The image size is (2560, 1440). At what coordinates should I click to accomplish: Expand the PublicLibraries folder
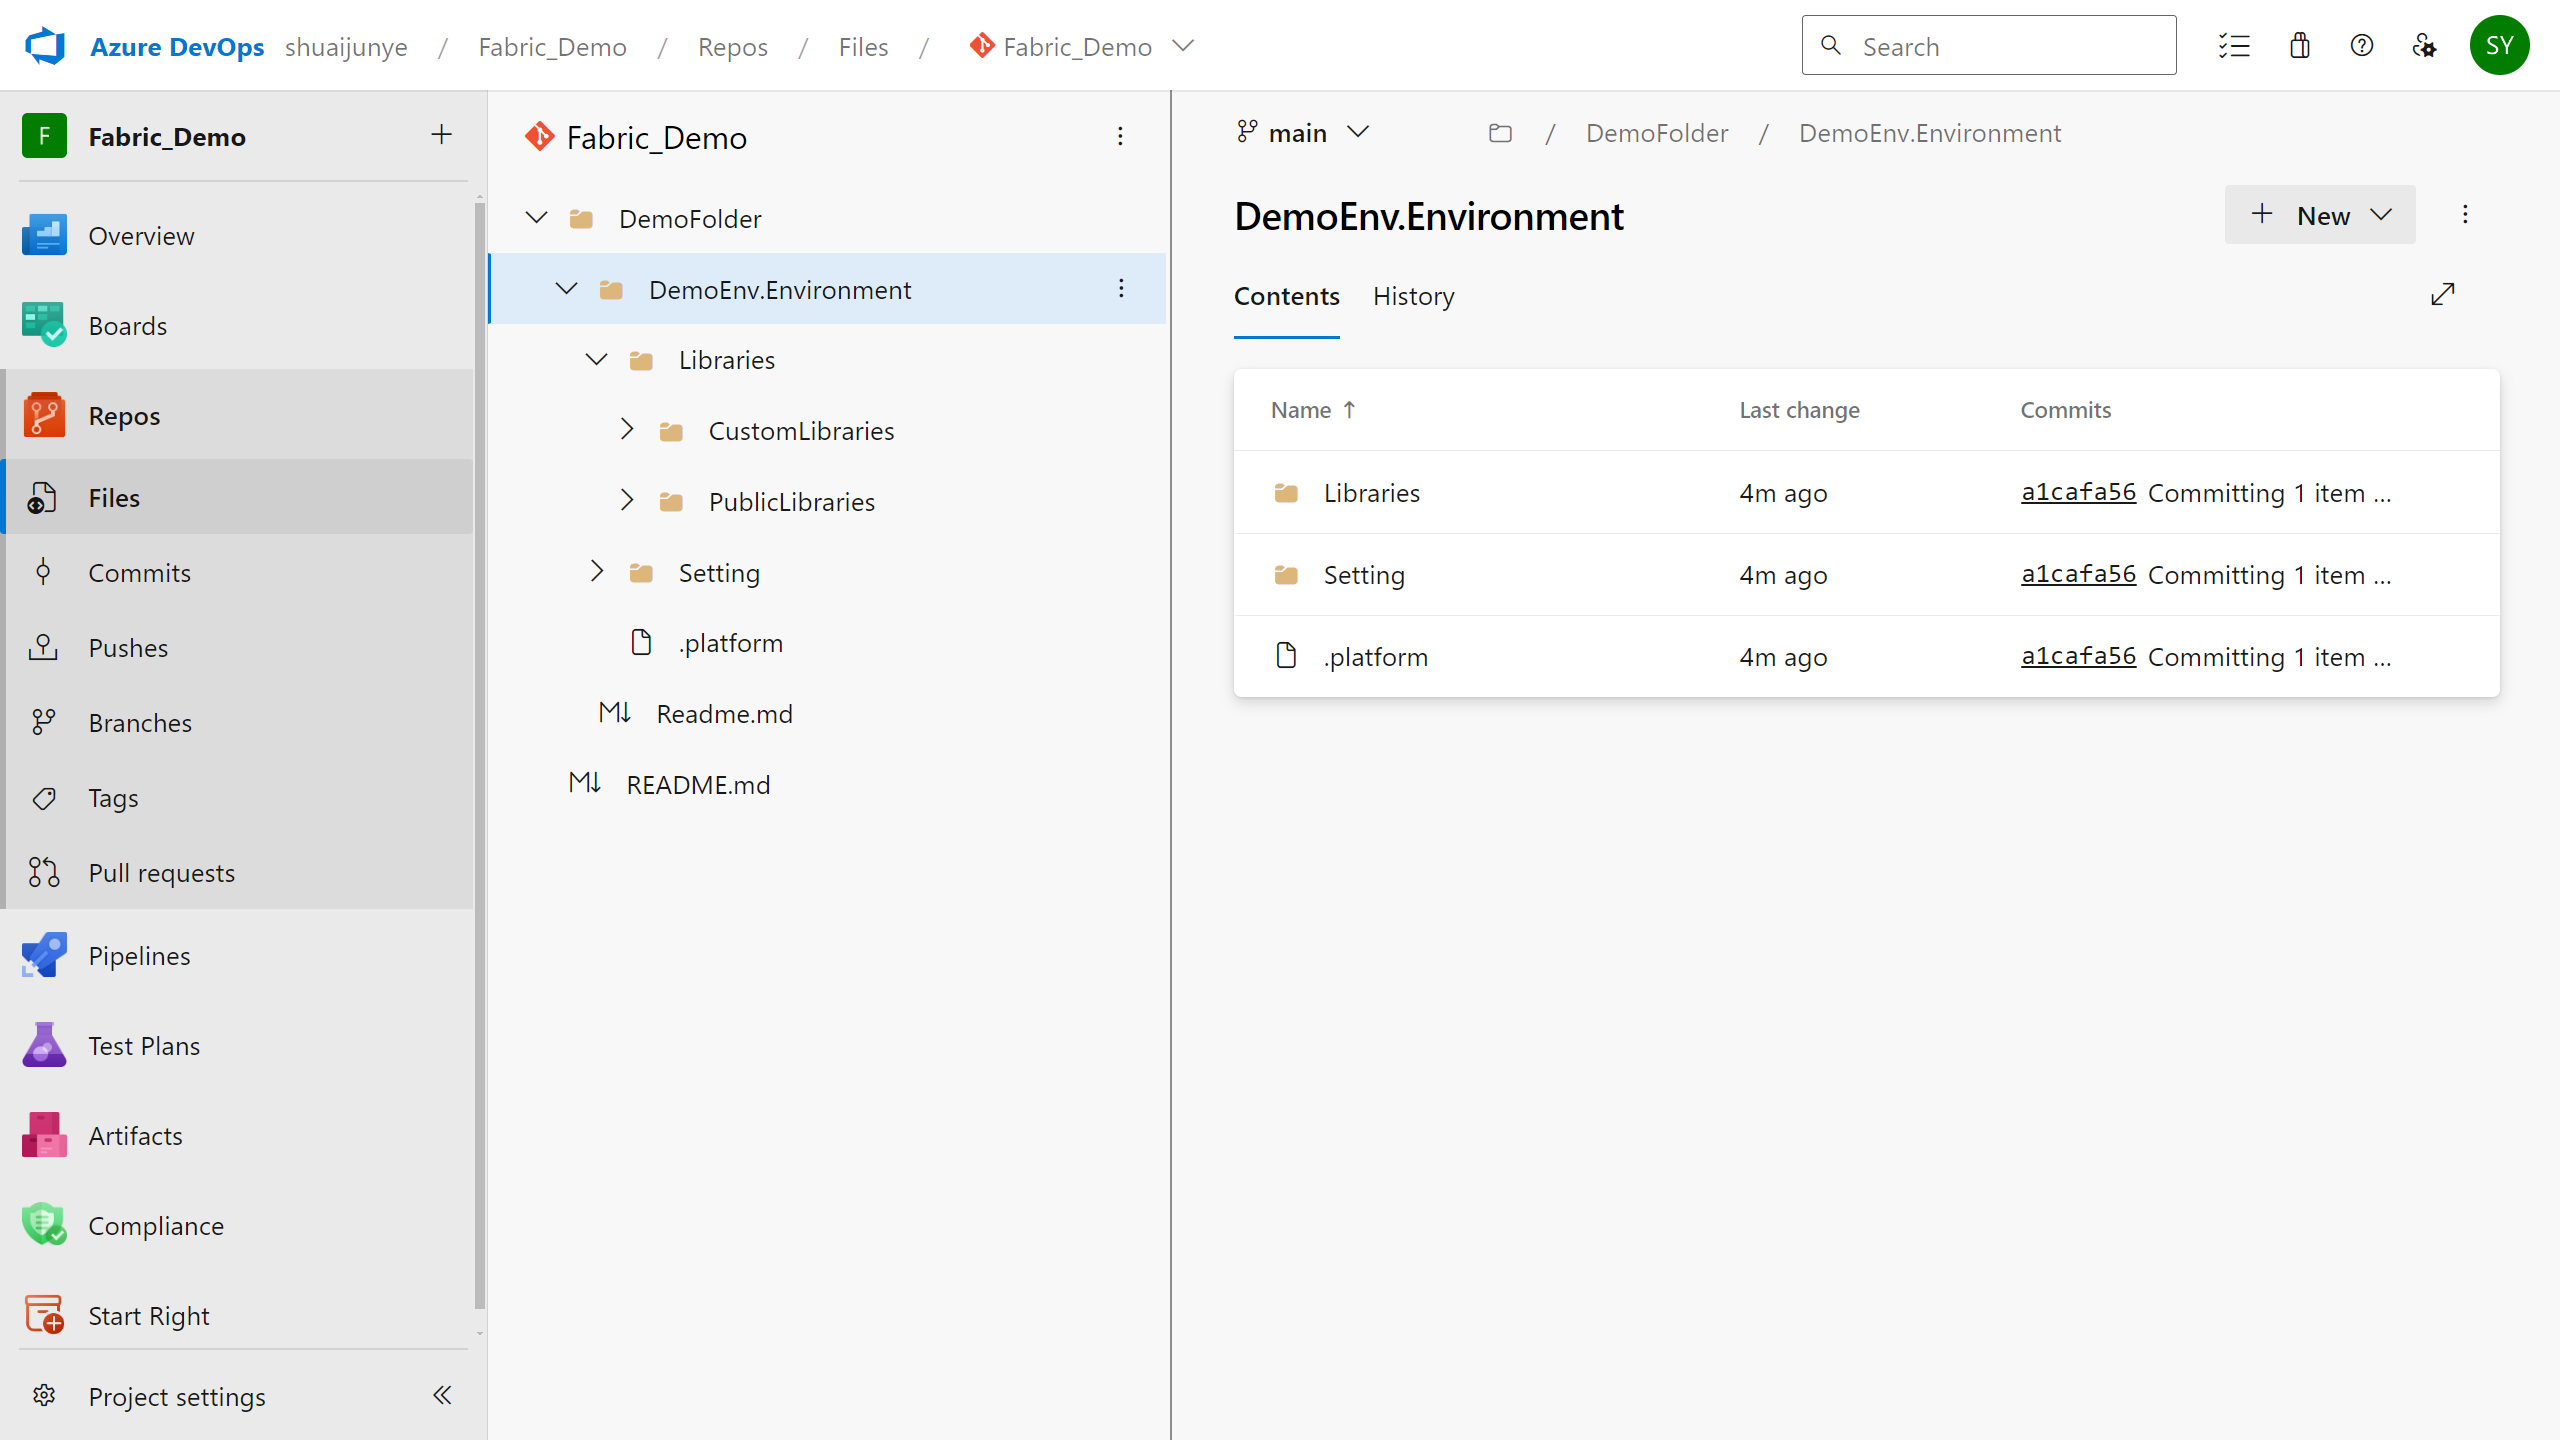pos(624,499)
